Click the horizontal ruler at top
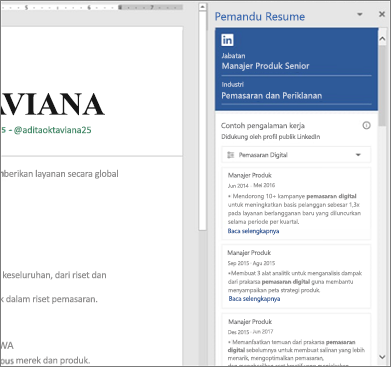Image resolution: width=391 pixels, height=367 pixels. tap(92, 7)
